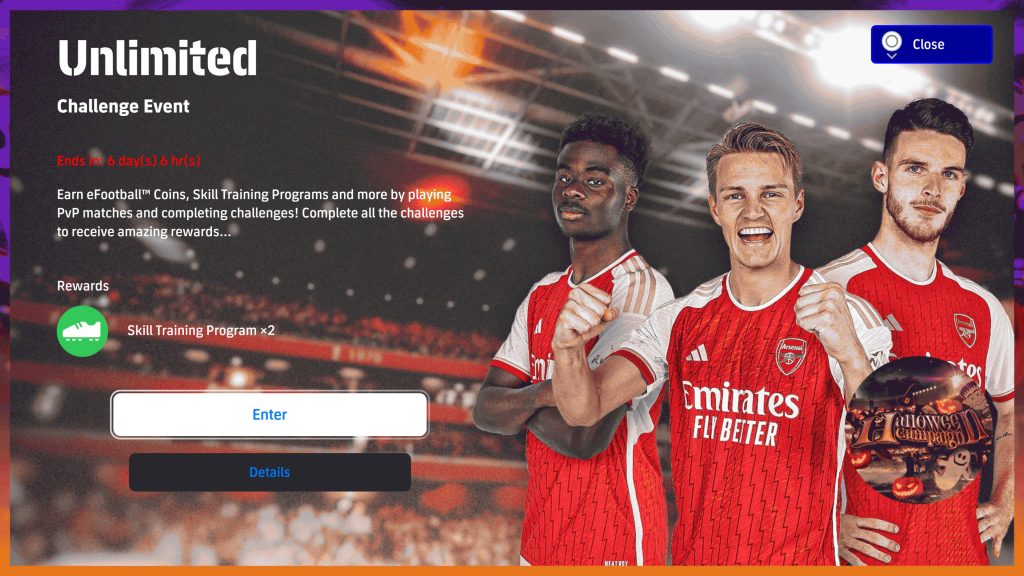Open the Halloween Campaign round badge
This screenshot has height=576, width=1024.
point(920,430)
